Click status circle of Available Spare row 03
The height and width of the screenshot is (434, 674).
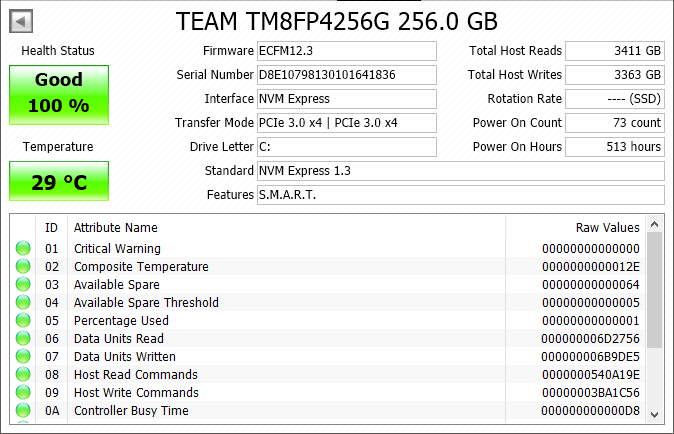(x=23, y=284)
